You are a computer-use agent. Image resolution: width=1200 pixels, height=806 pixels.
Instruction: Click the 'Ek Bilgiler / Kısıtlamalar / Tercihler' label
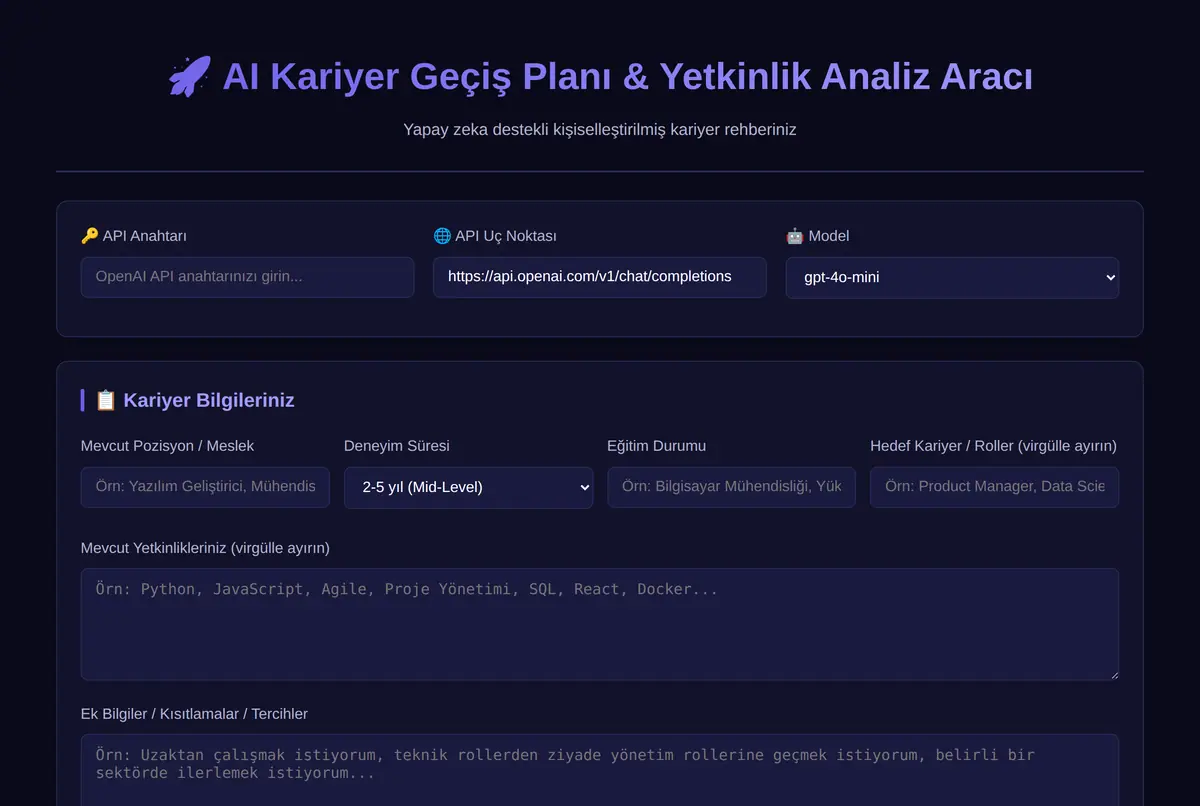click(194, 714)
